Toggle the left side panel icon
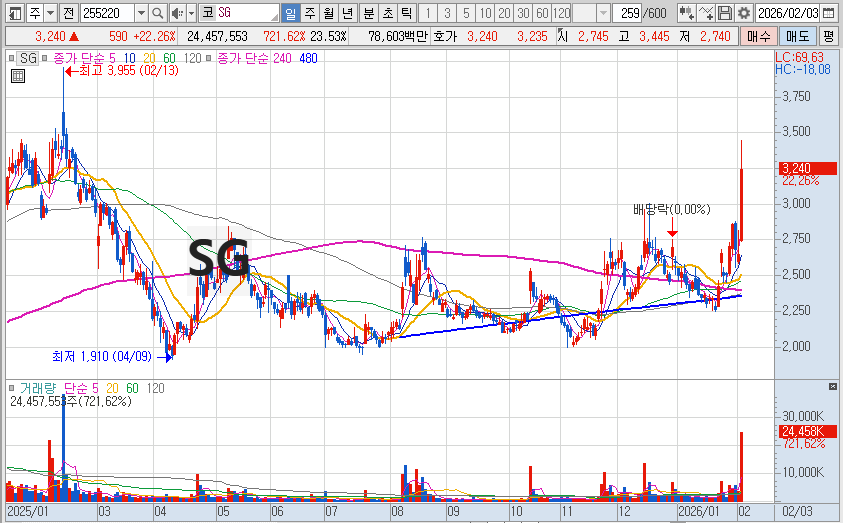This screenshot has width=843, height=523. pos(15,13)
